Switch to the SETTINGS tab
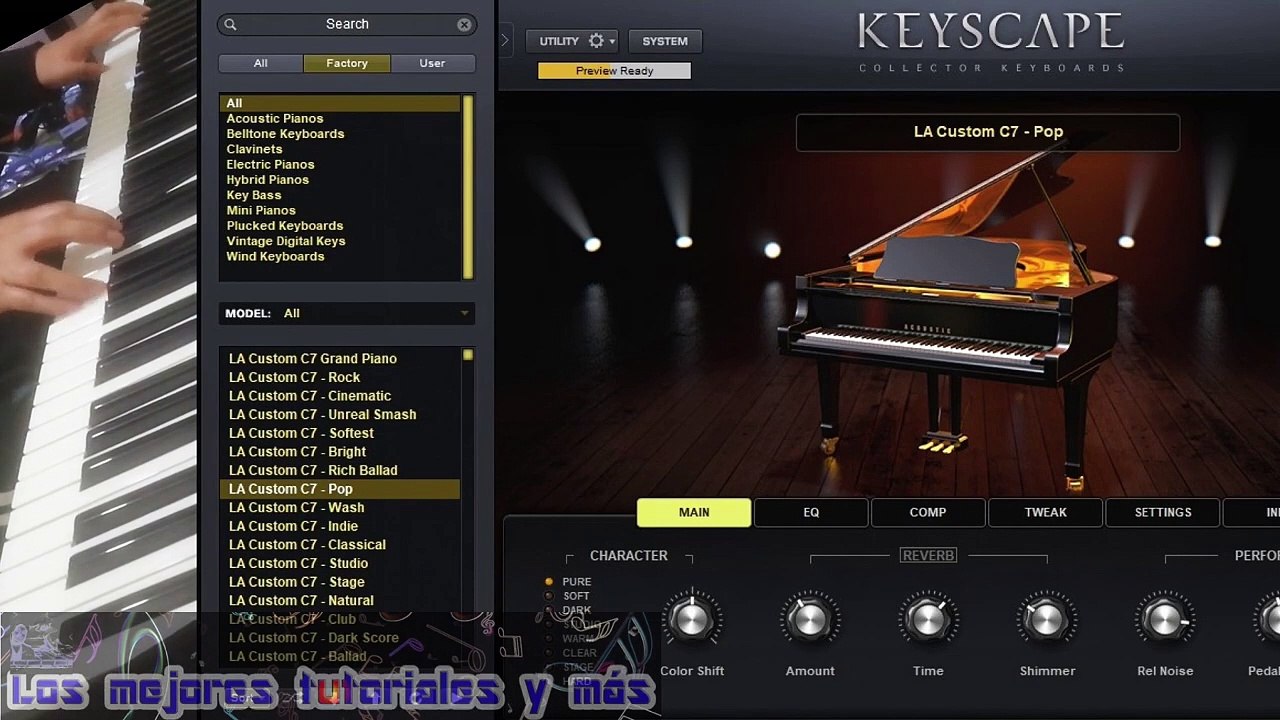This screenshot has width=1280, height=720. pos(1162,512)
